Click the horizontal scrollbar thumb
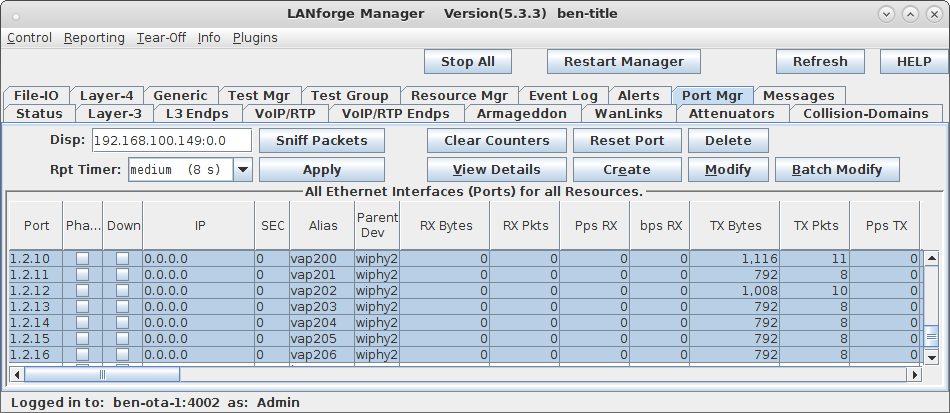The width and height of the screenshot is (950, 413). [x=102, y=375]
